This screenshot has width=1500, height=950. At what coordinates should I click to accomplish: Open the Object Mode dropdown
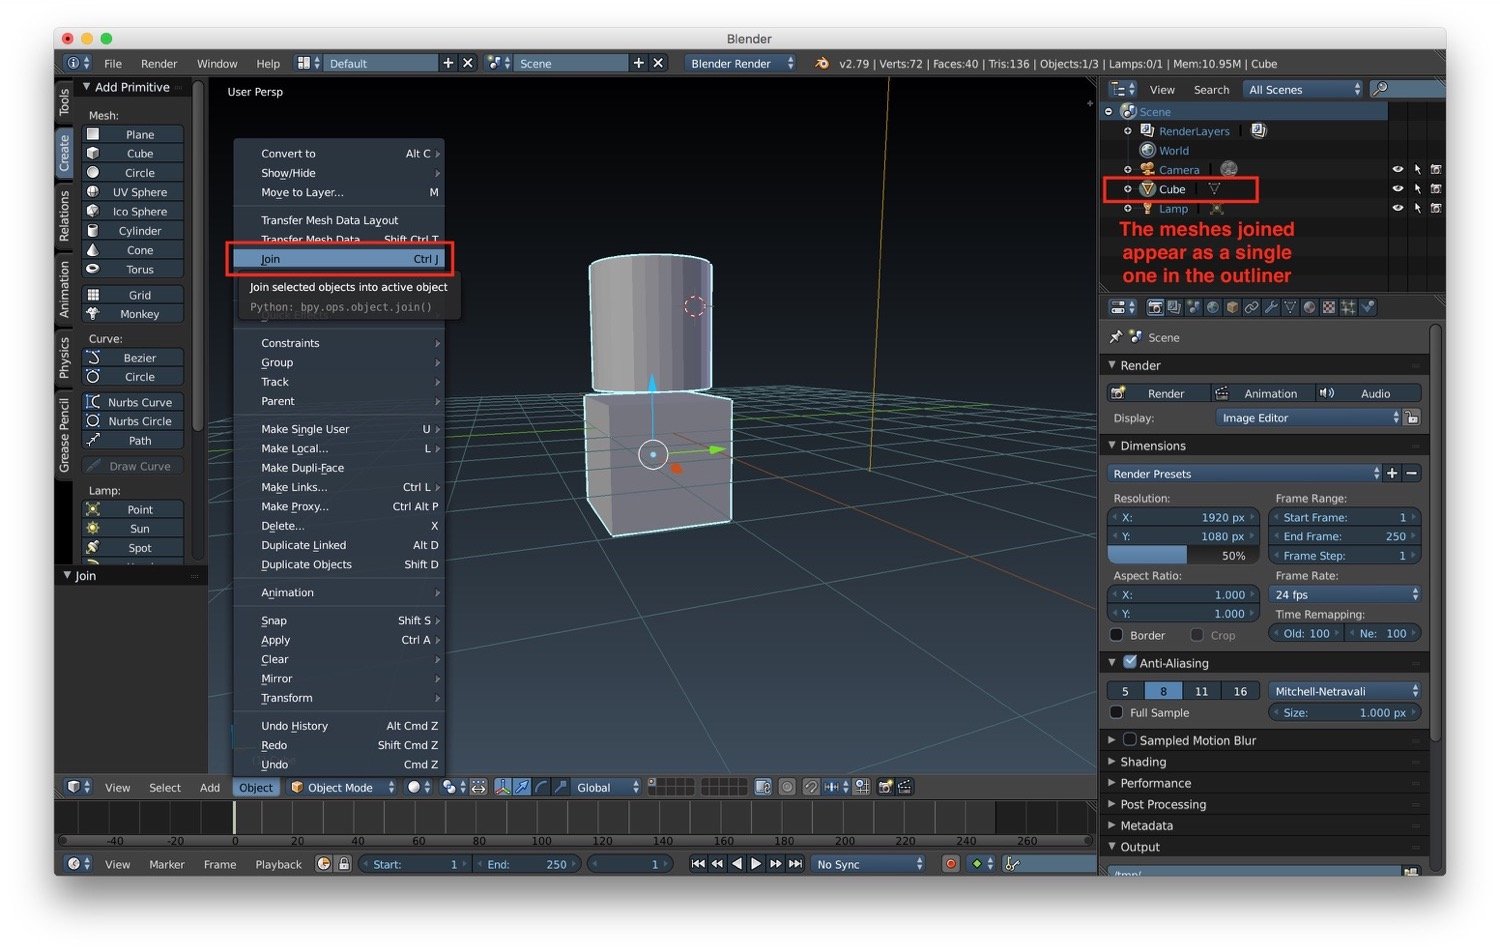tap(343, 787)
